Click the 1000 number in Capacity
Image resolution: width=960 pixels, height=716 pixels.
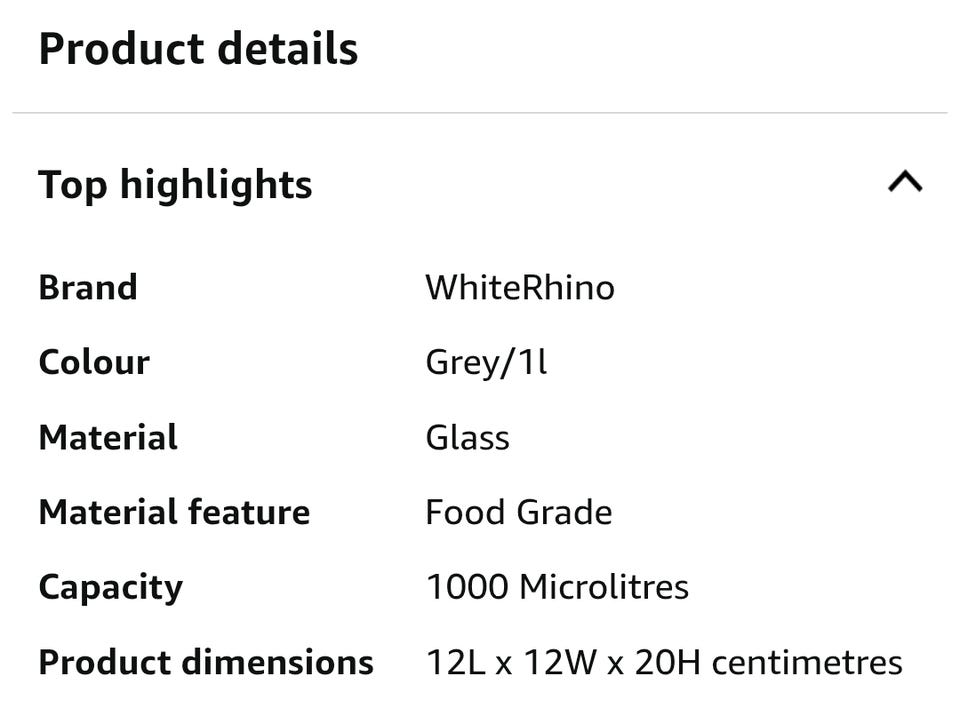click(x=467, y=587)
